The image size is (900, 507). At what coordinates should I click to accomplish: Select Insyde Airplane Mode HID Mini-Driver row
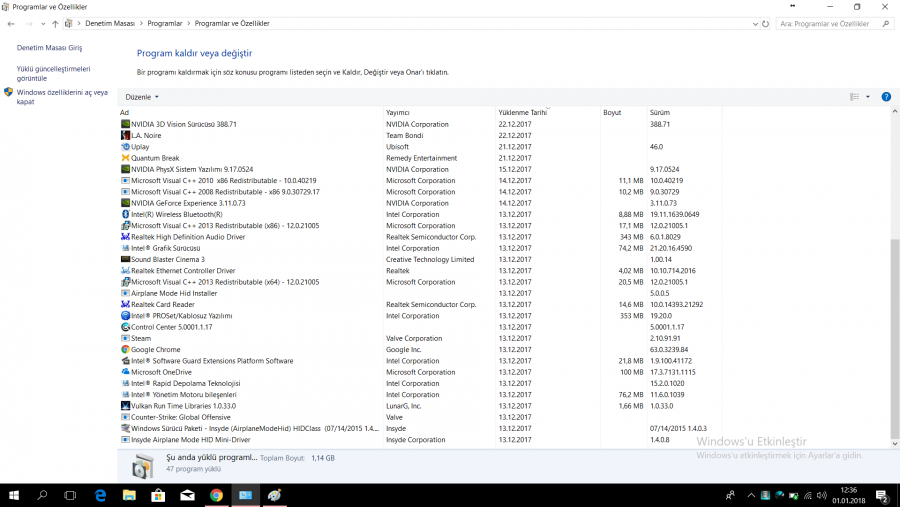(x=420, y=440)
